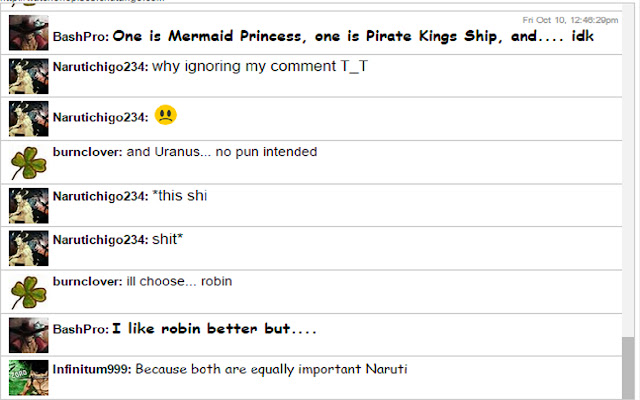This screenshot has height=400, width=640.
Task: Click burnclover's clover avatar beside 'ill choose... robin'
Action: (x=29, y=292)
